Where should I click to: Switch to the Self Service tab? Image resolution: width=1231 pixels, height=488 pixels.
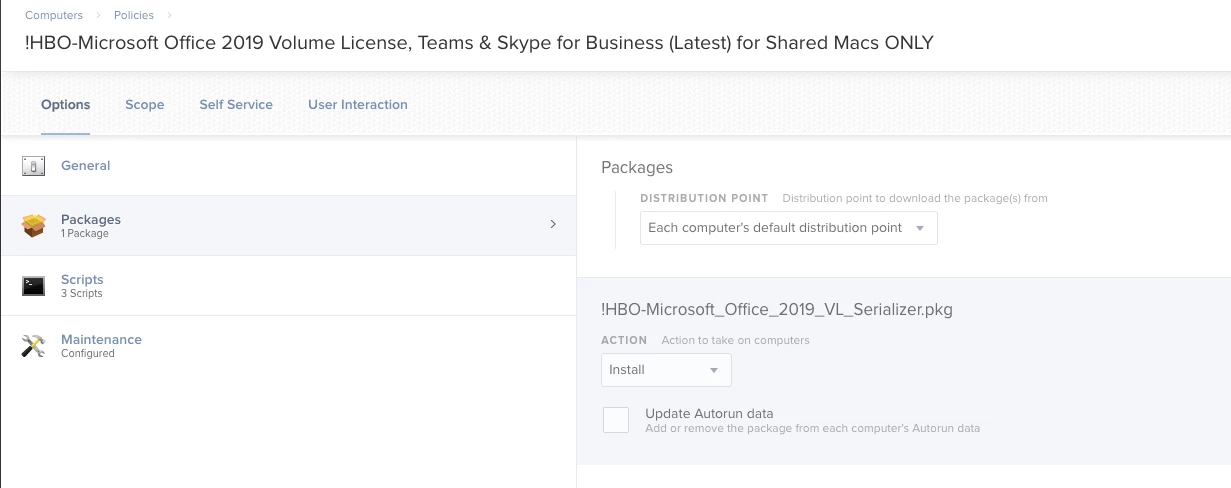pos(236,104)
